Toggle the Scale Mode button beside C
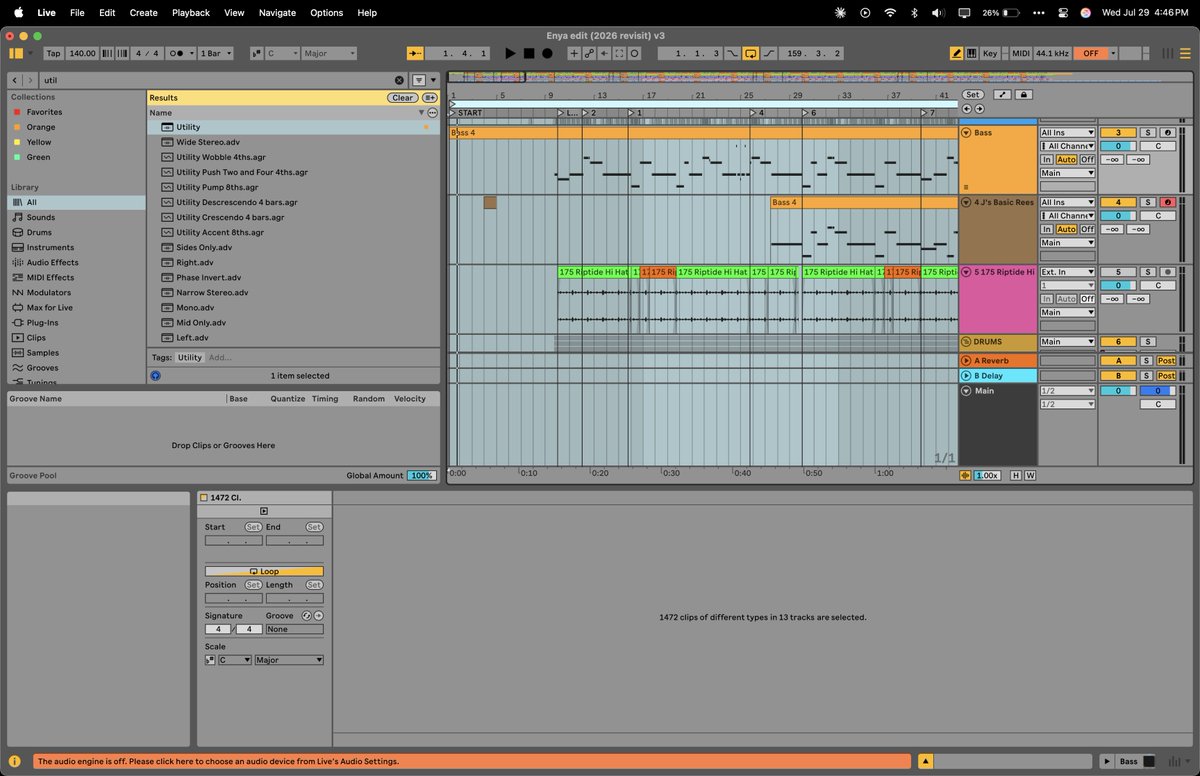Image resolution: width=1200 pixels, height=776 pixels. tap(257, 53)
